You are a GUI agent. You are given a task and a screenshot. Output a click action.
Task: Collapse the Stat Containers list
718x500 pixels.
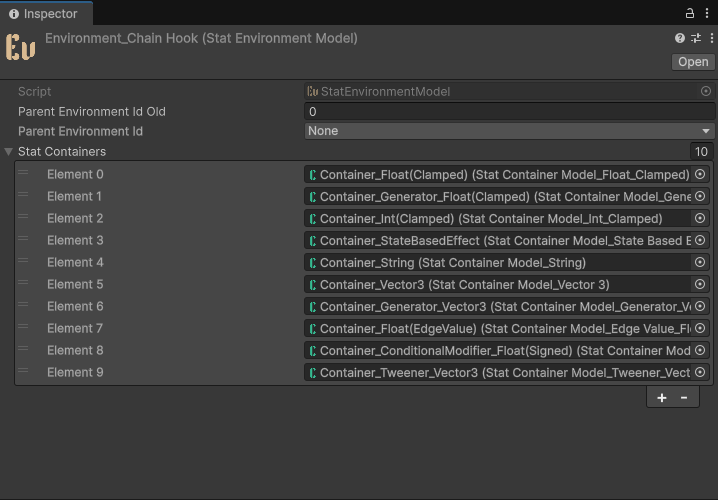tap(8, 152)
